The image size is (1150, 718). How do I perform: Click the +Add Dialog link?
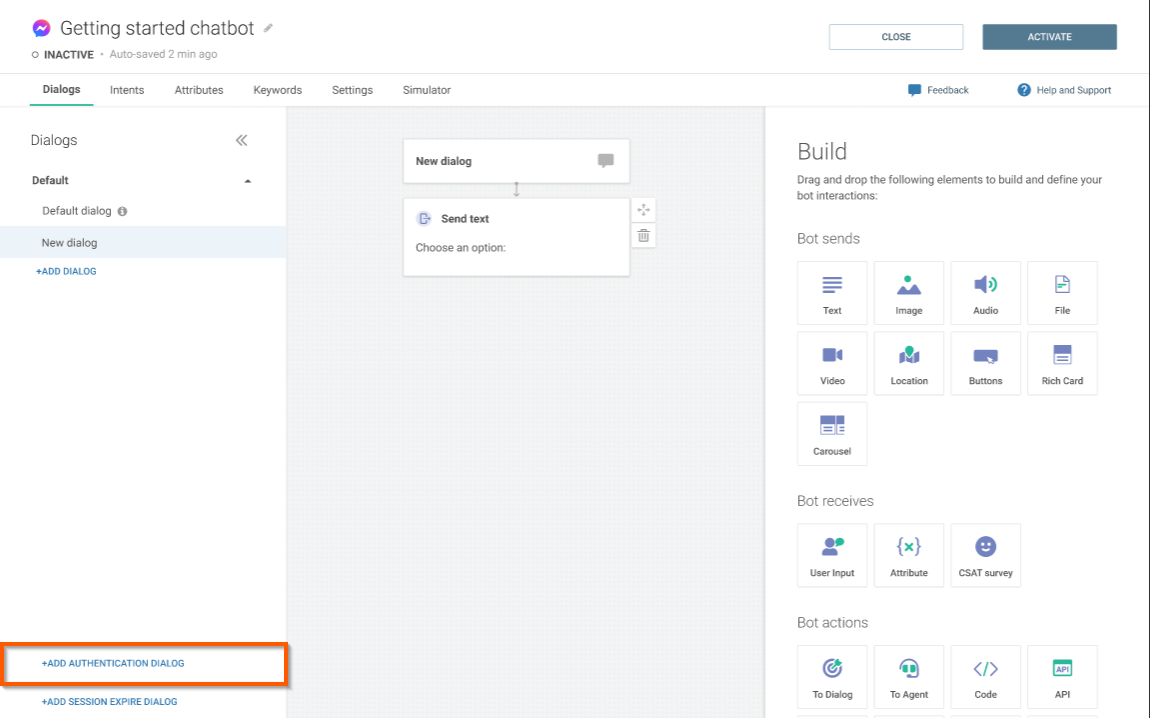tap(67, 271)
